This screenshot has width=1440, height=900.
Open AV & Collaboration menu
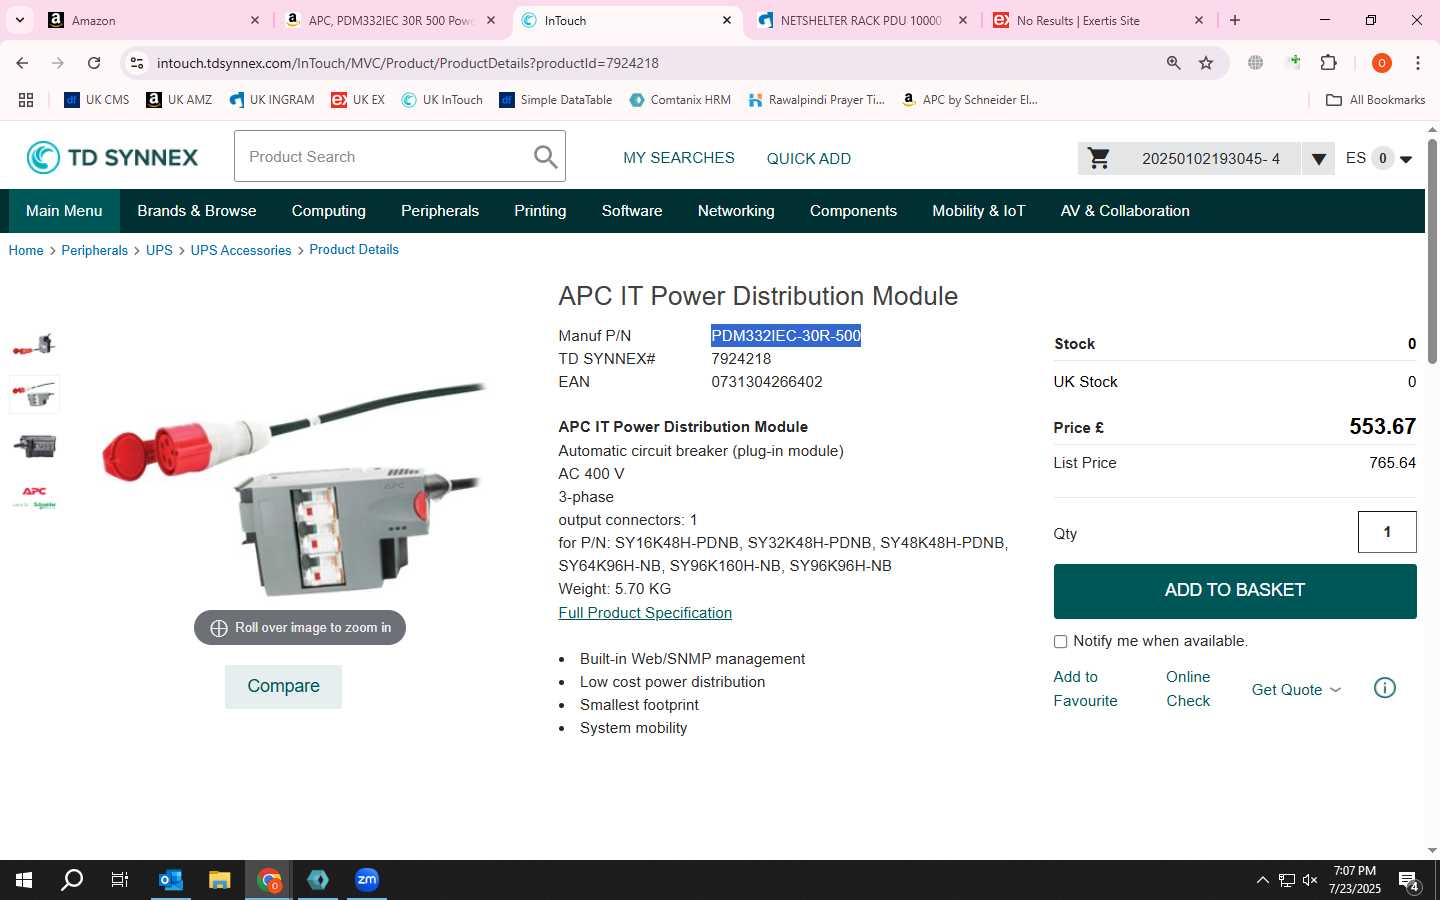coord(1125,211)
